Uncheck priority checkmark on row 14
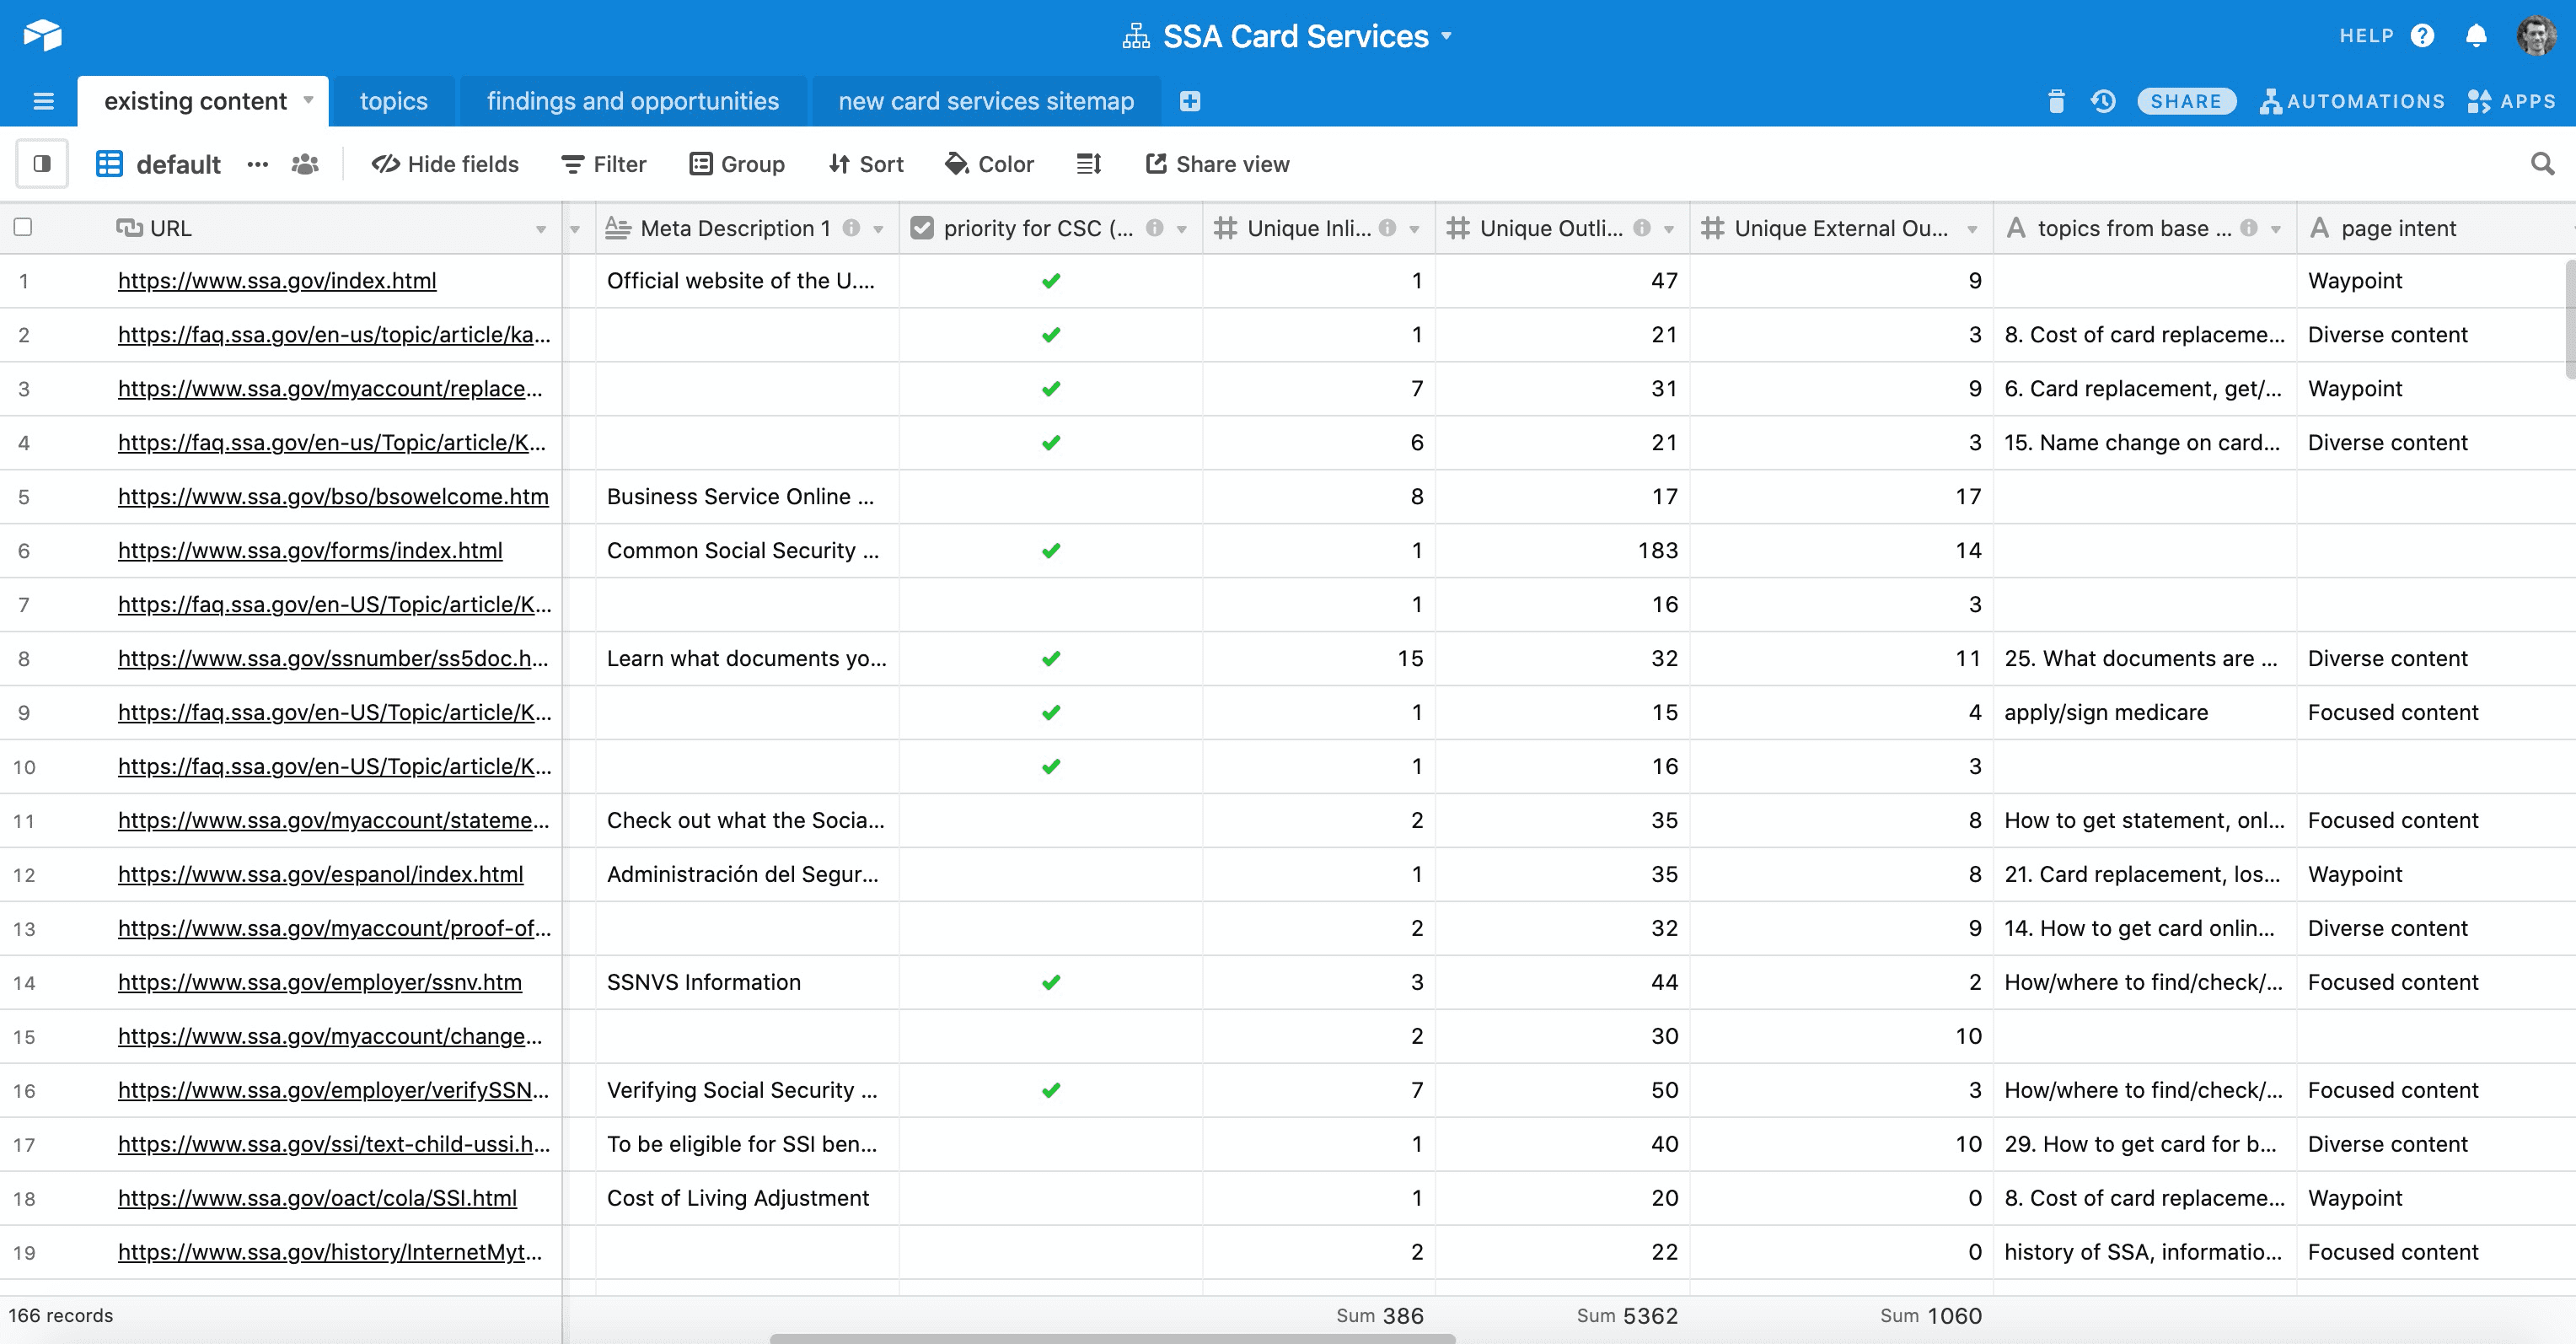The image size is (2576, 1344). point(1051,983)
